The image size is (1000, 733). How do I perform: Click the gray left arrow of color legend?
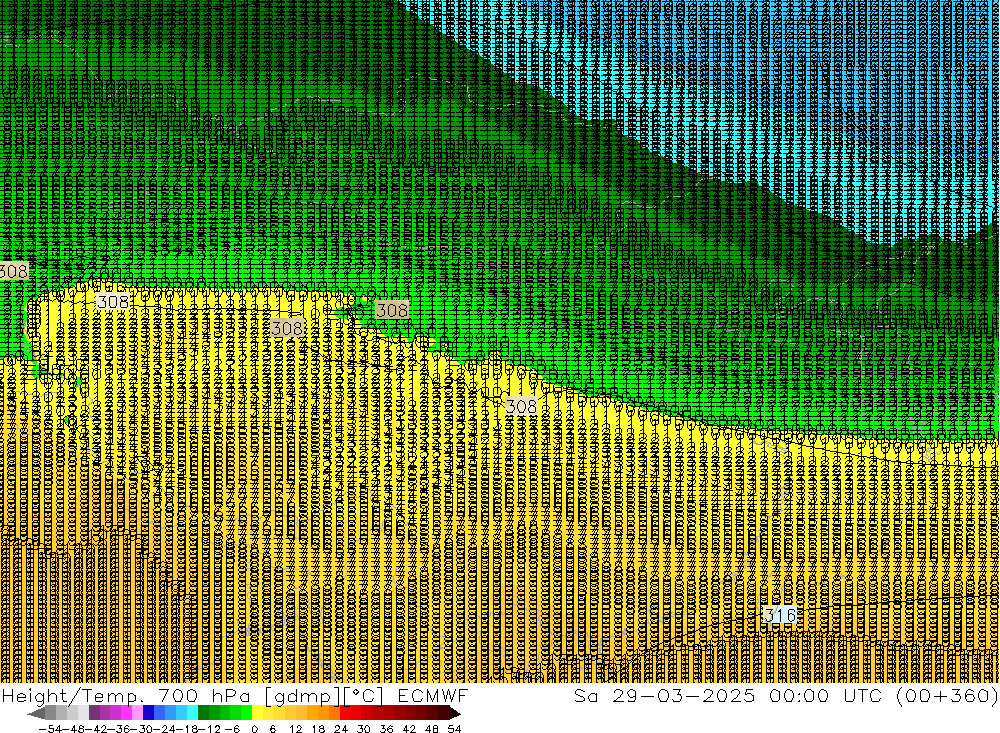36,714
